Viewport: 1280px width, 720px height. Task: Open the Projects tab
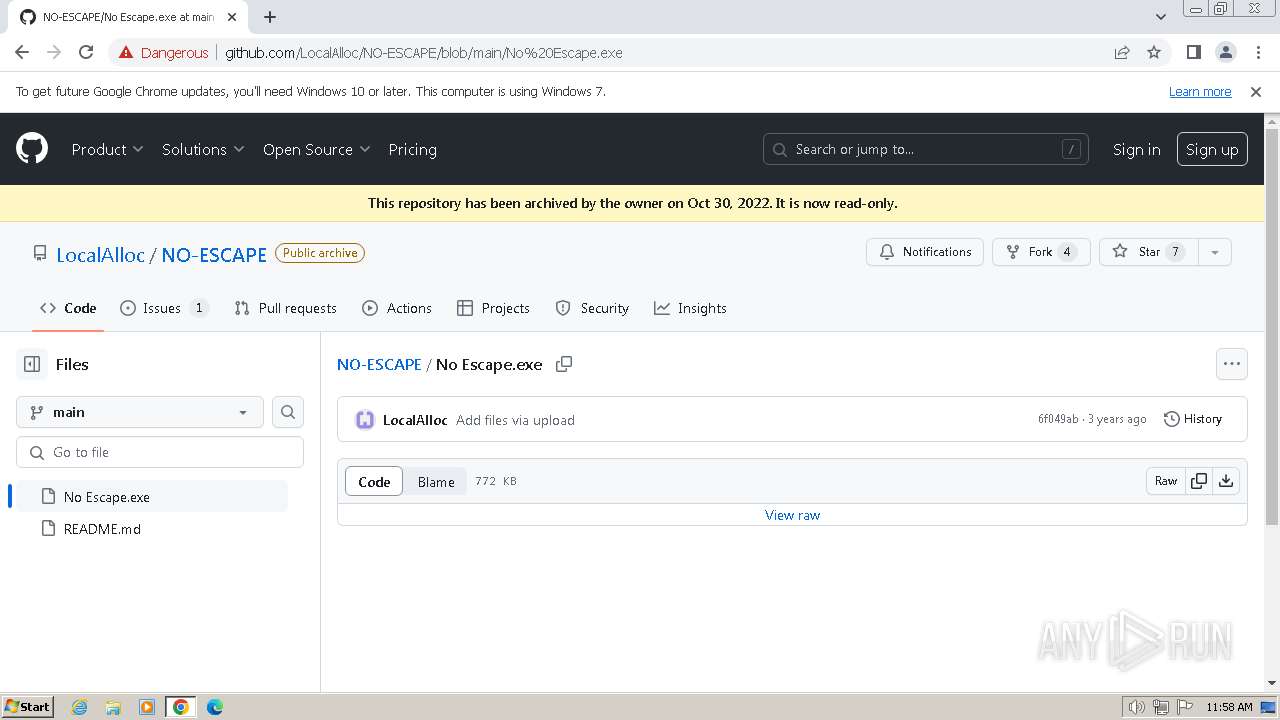pos(493,308)
